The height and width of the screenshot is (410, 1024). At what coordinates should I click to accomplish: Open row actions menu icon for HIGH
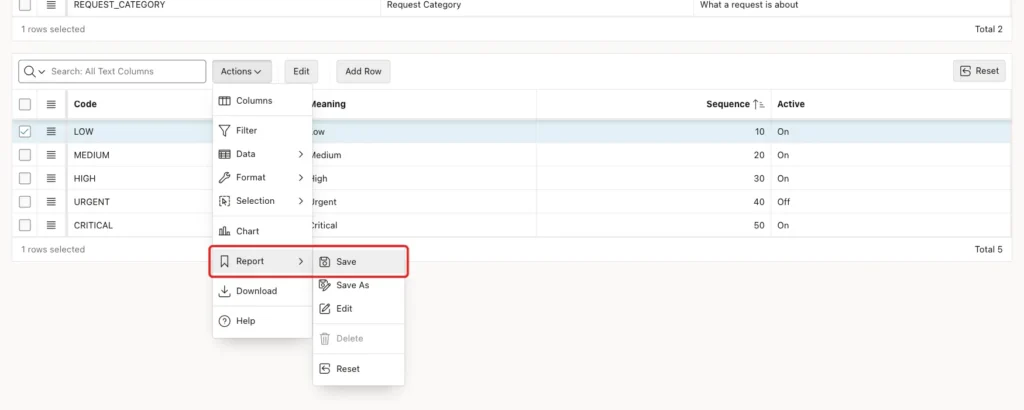click(52, 178)
